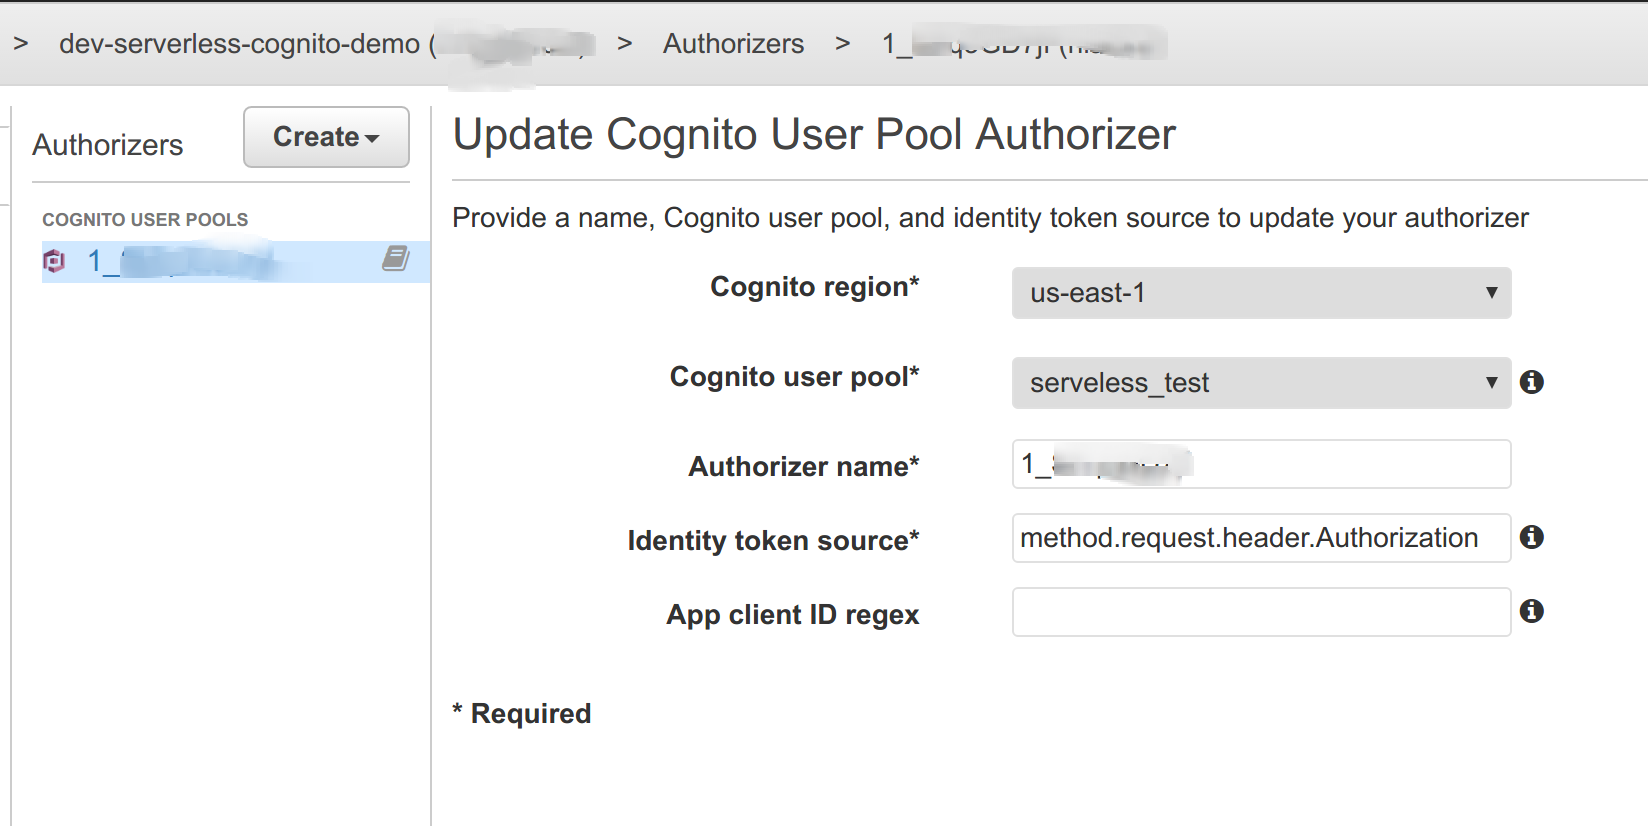
Task: Open the Authorizers breadcrumb link
Action: (x=733, y=44)
